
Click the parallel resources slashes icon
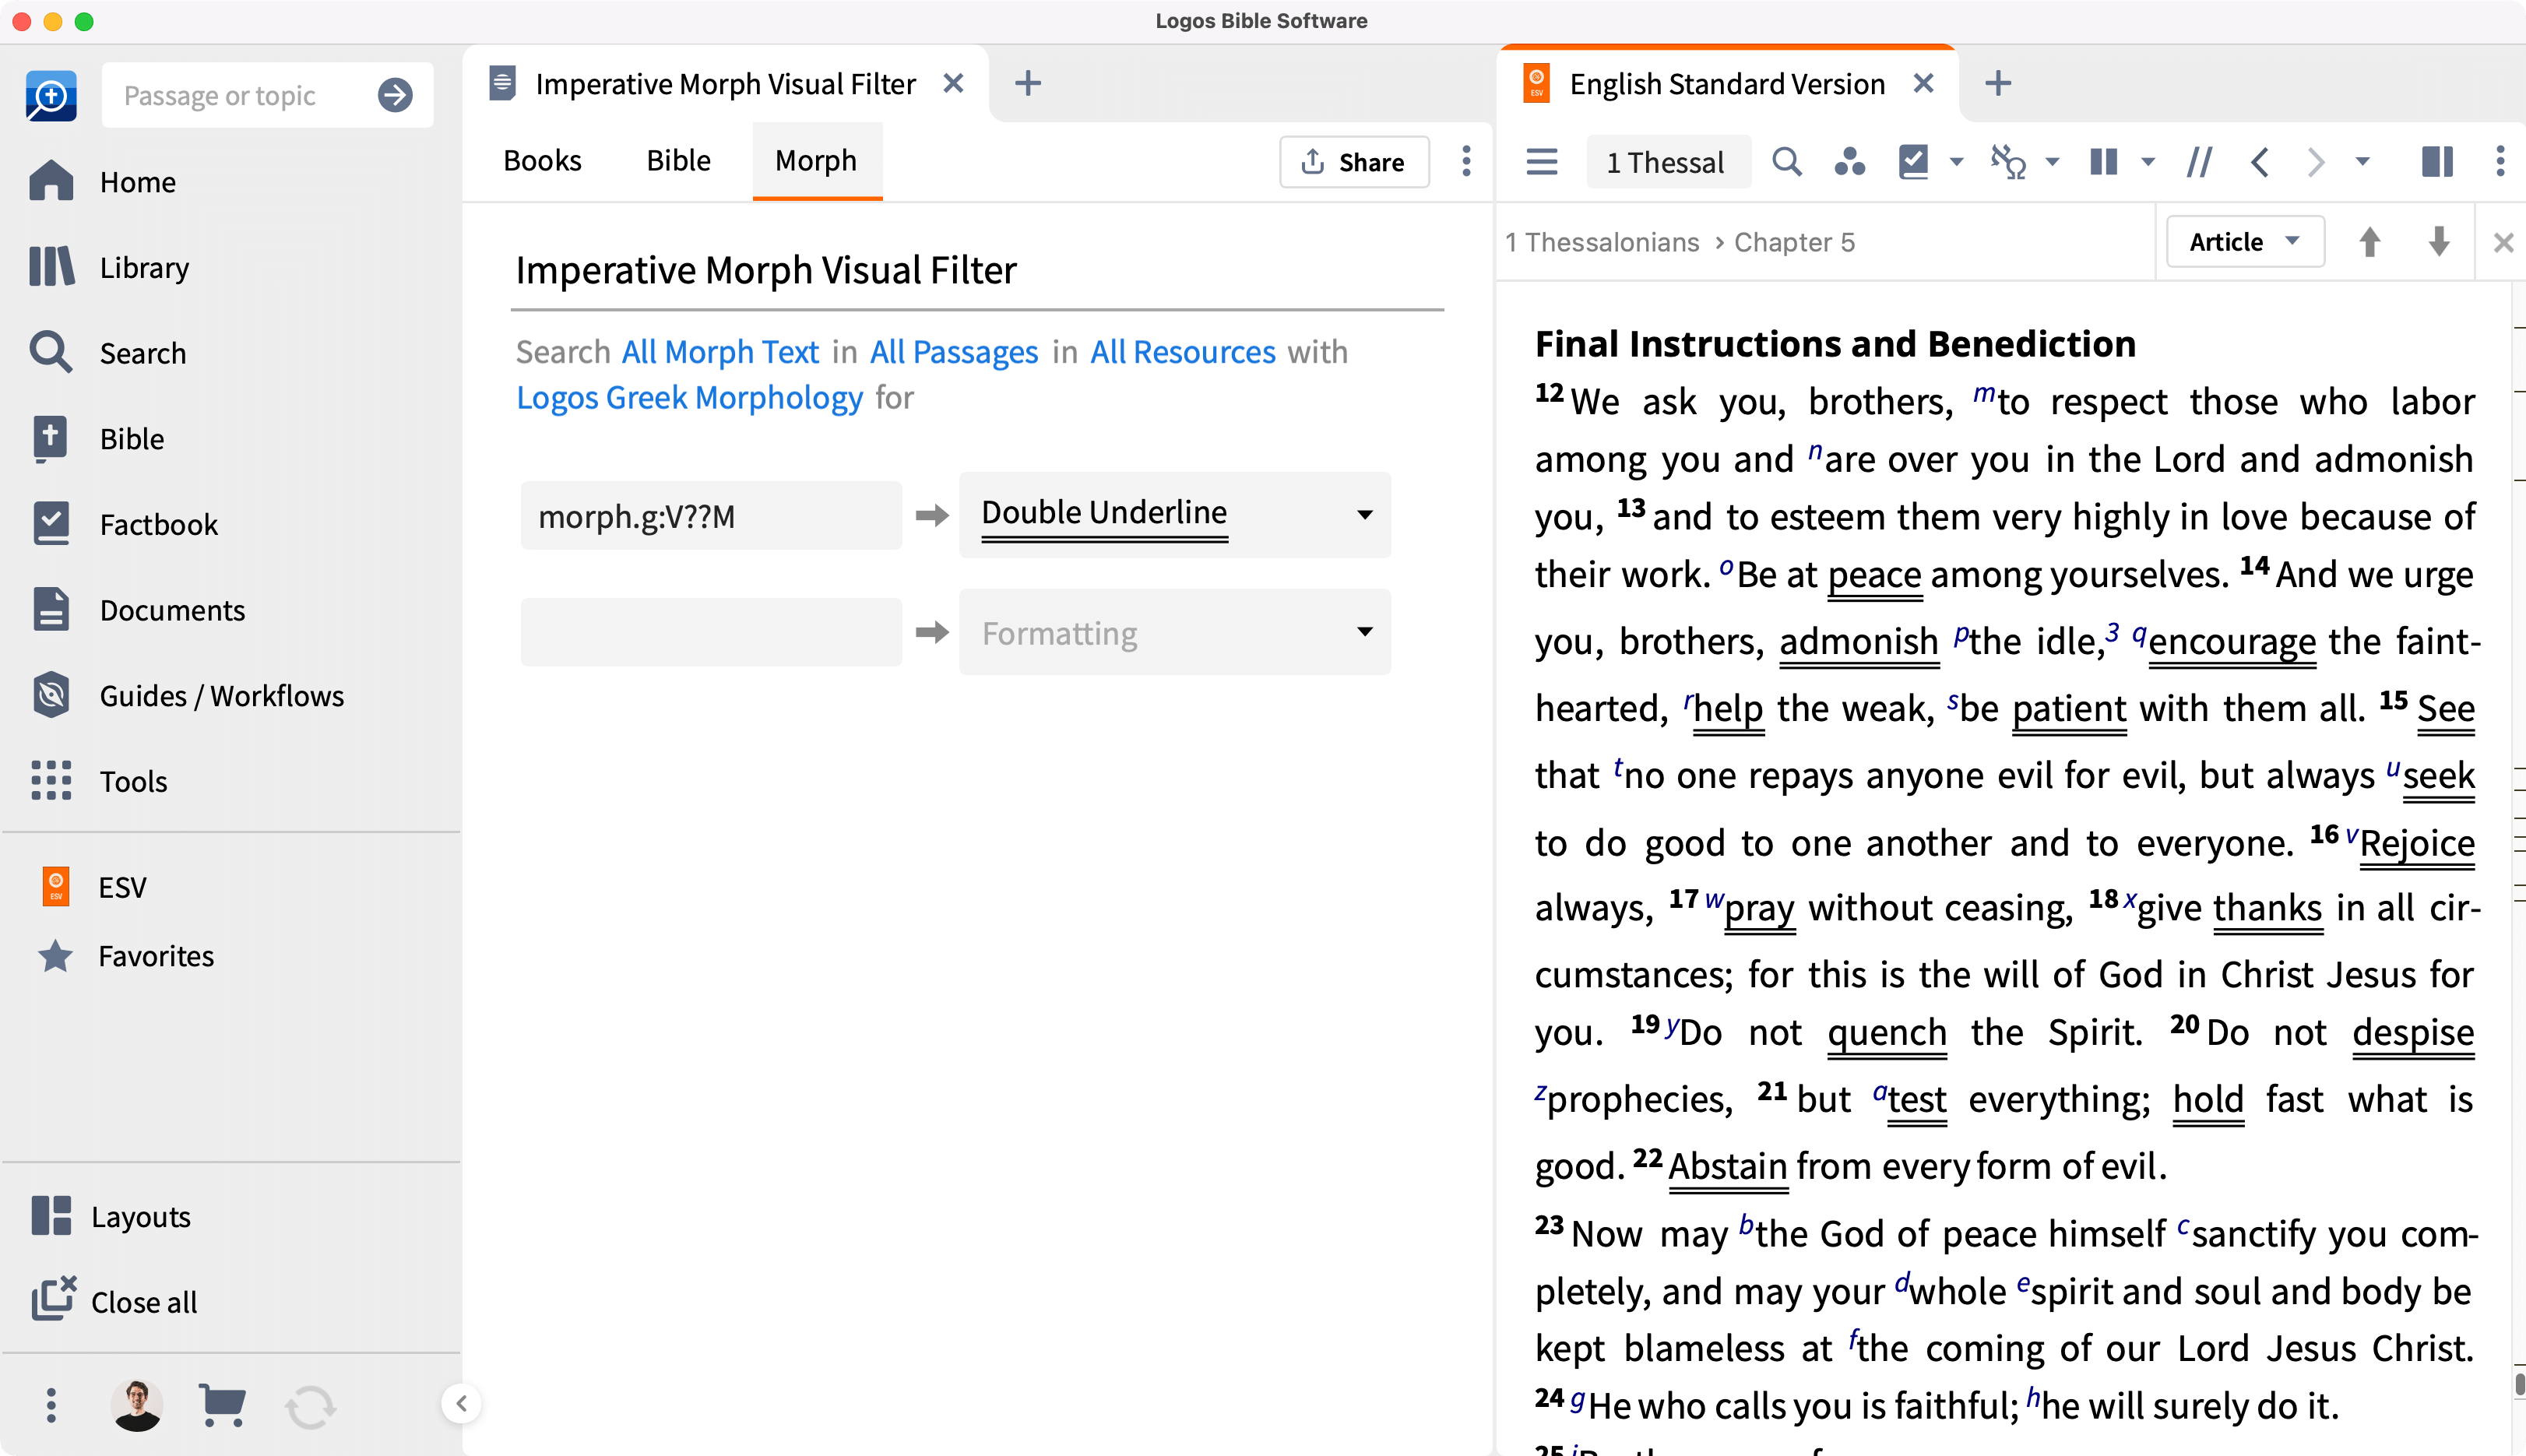pos(2198,161)
